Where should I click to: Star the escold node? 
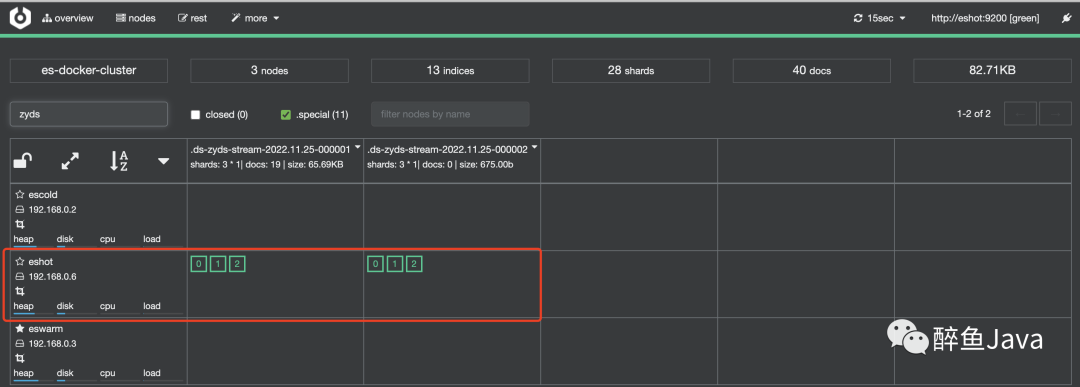pyautogui.click(x=20, y=195)
